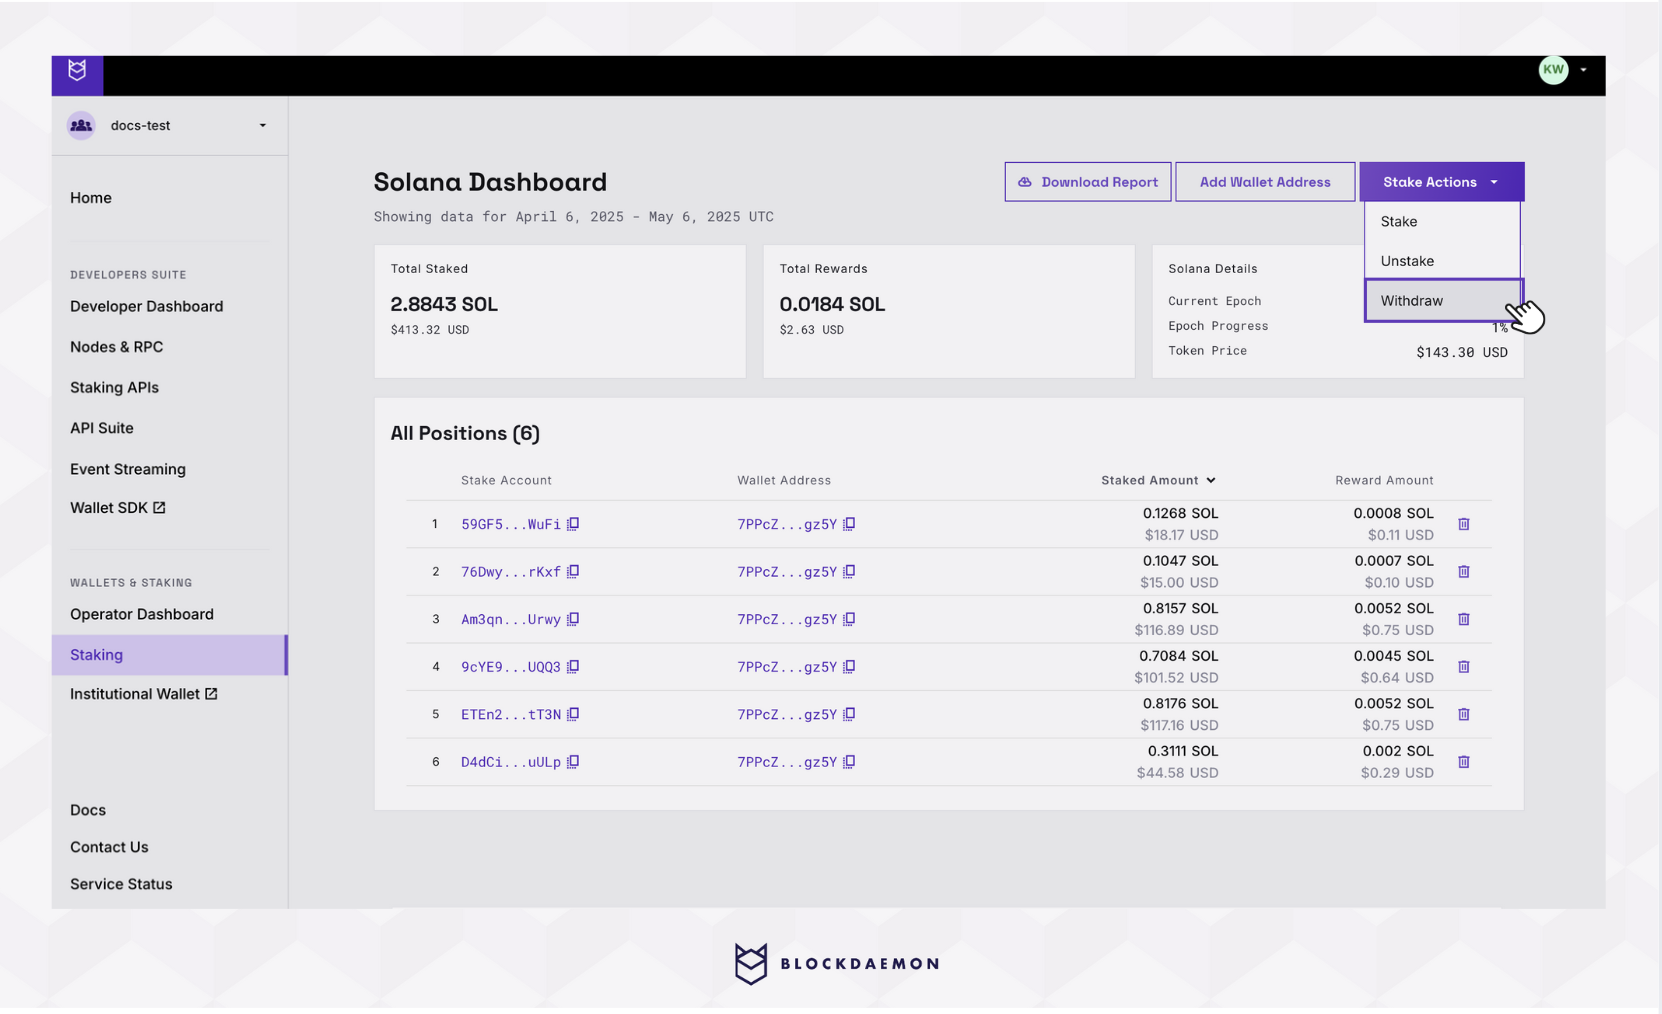
Task: Open stake account link D4dCi...uULp
Action: [x=511, y=762]
